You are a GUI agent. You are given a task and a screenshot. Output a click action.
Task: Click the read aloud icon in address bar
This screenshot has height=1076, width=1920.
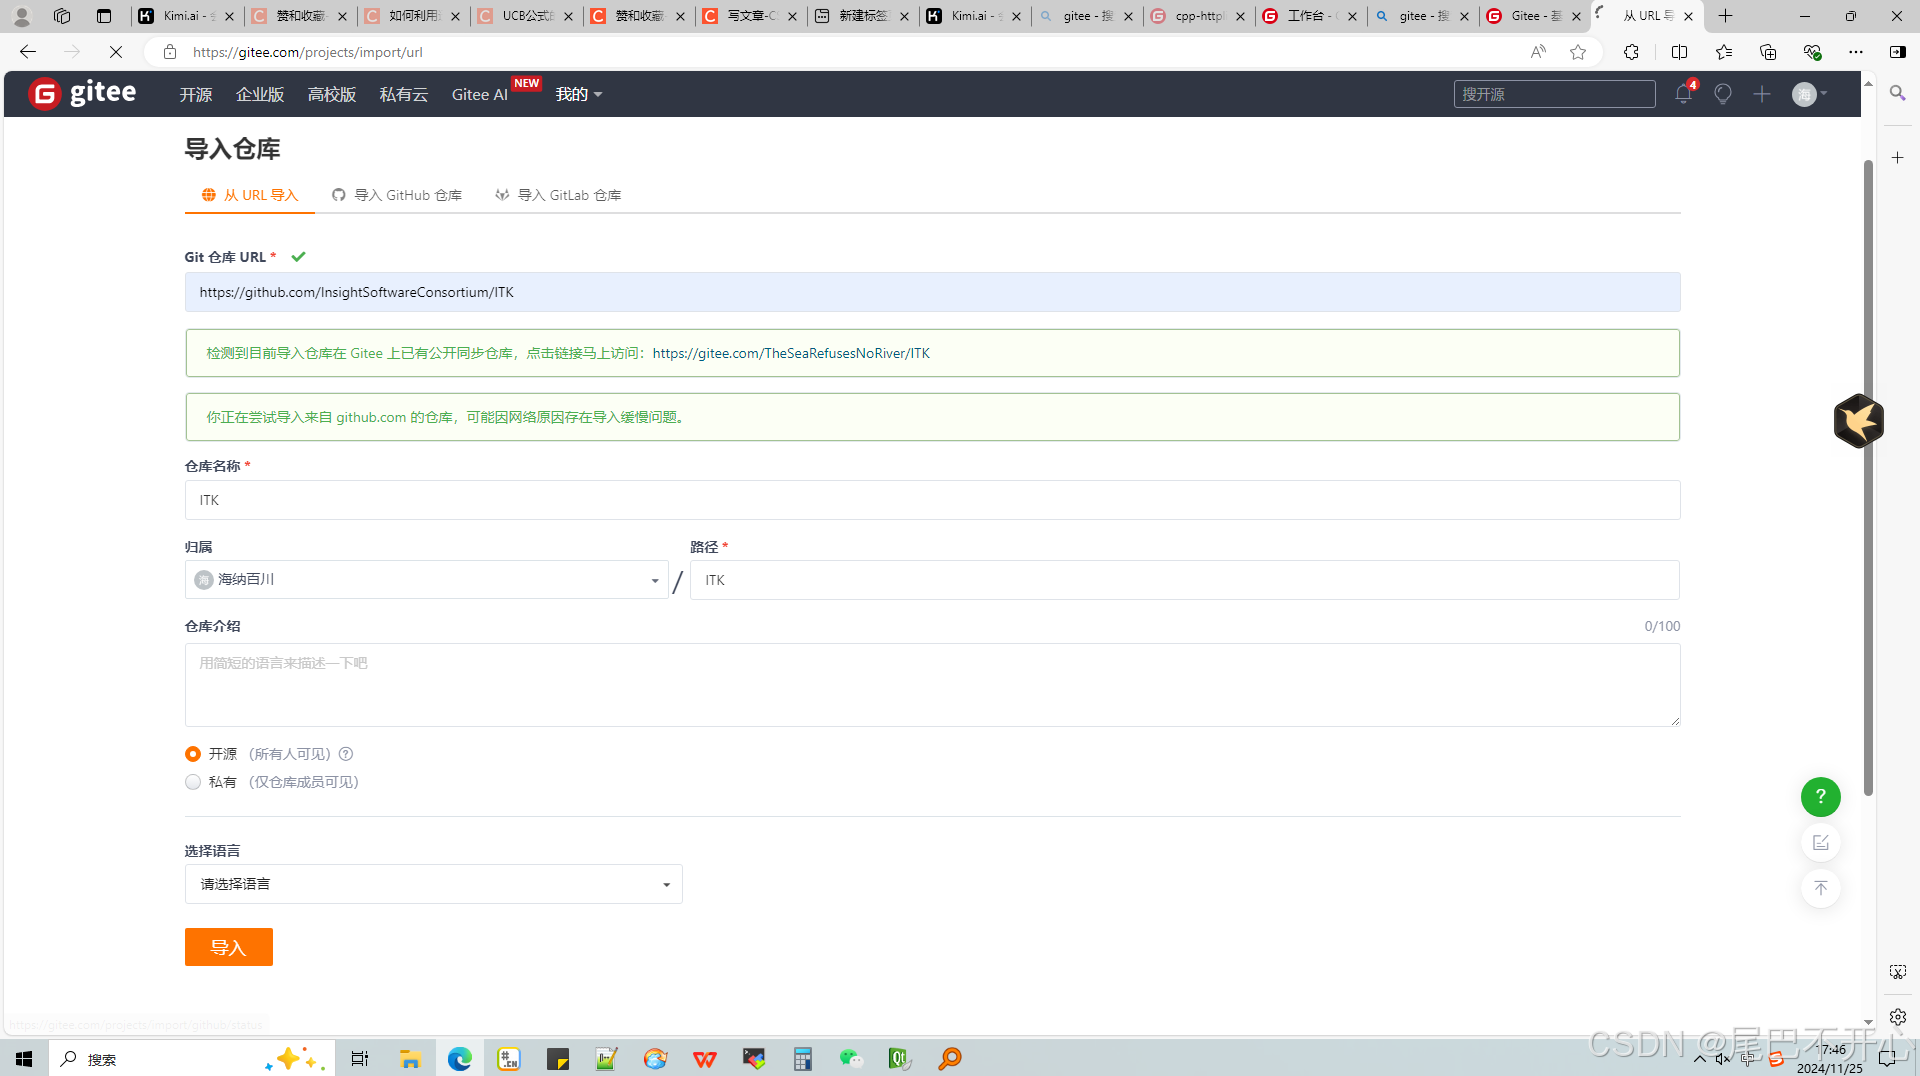[x=1538, y=52]
